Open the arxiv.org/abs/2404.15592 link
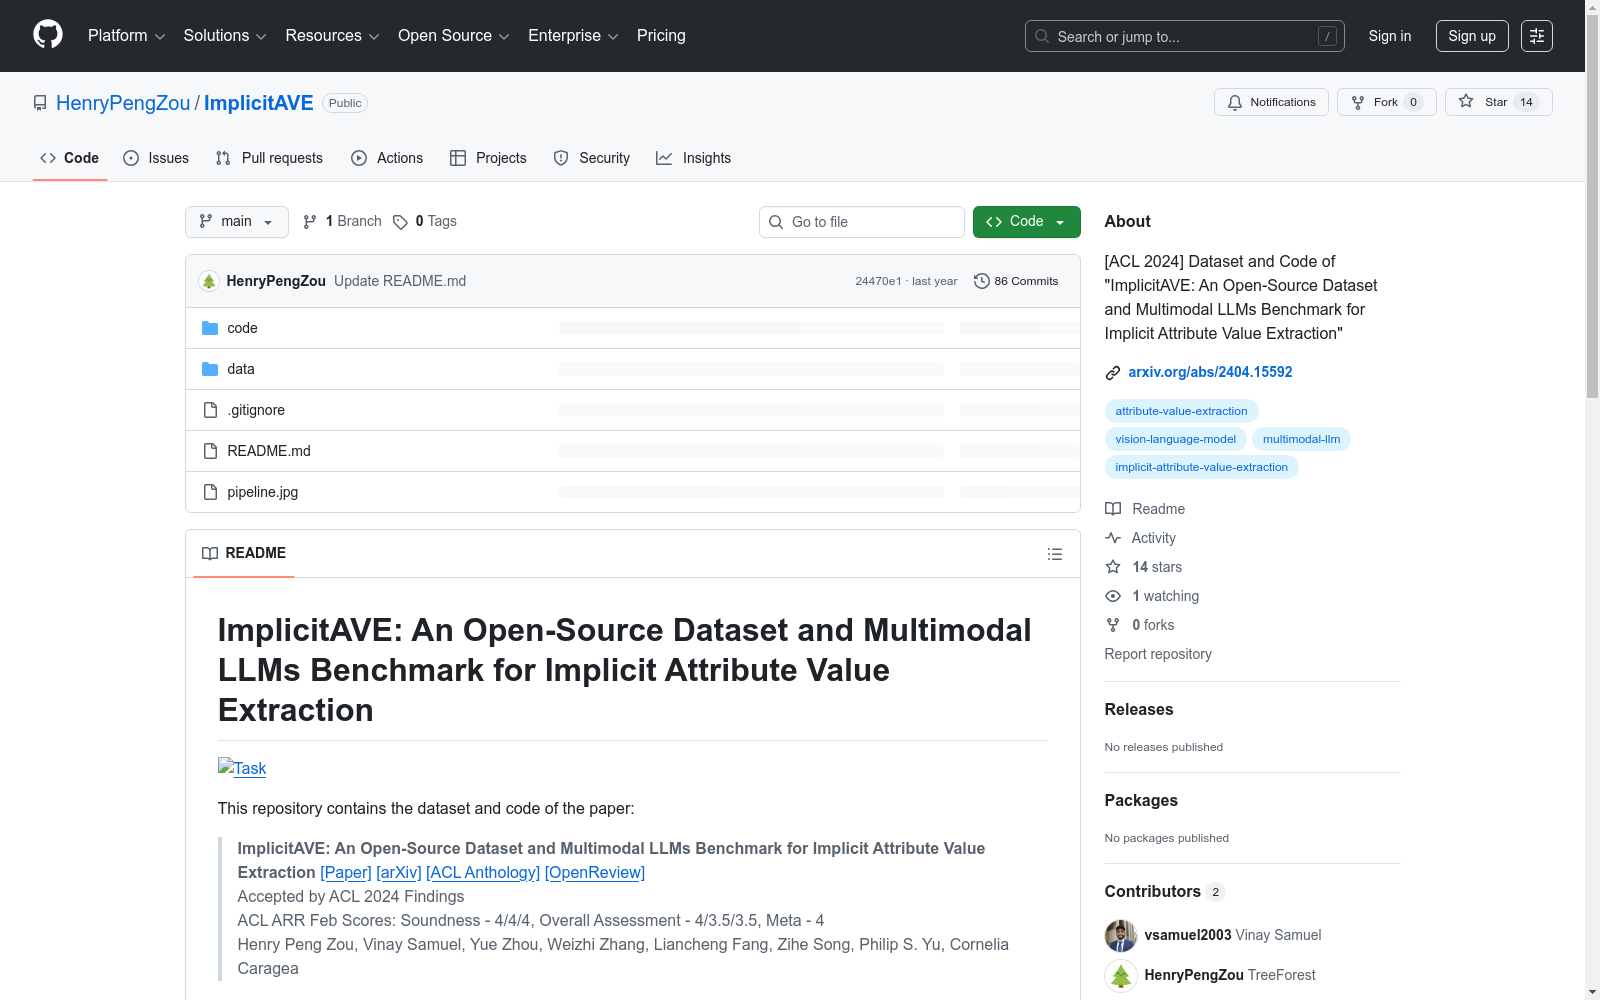The width and height of the screenshot is (1600, 1000). tap(1210, 372)
